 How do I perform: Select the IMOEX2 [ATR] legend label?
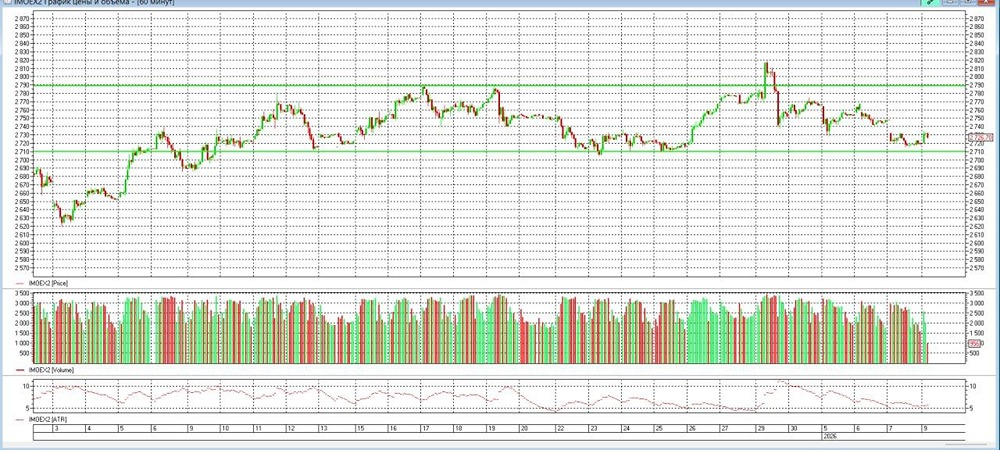click(48, 419)
